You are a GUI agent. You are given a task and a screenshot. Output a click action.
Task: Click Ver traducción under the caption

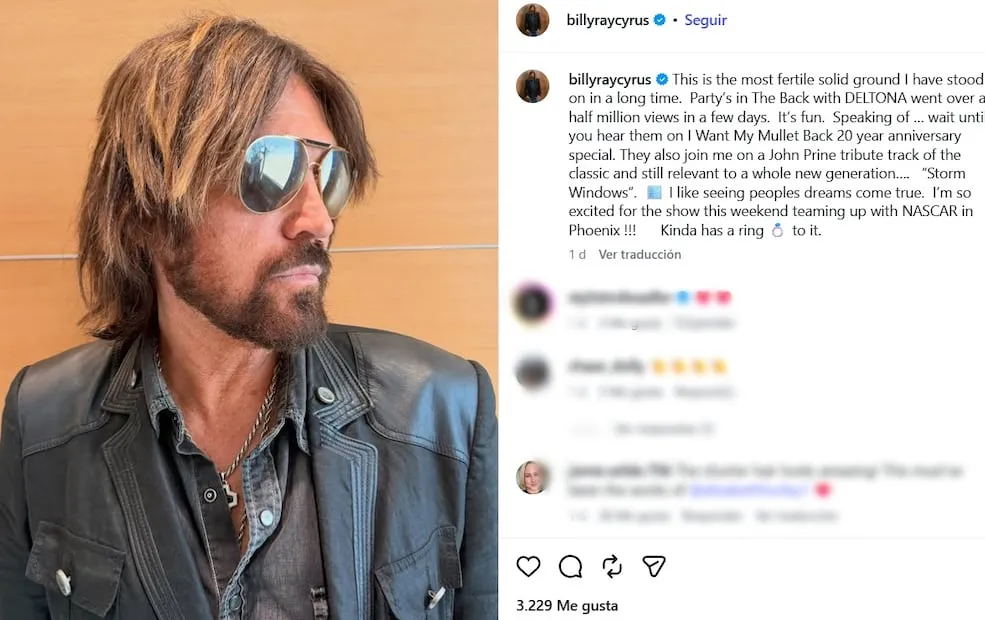pyautogui.click(x=639, y=254)
